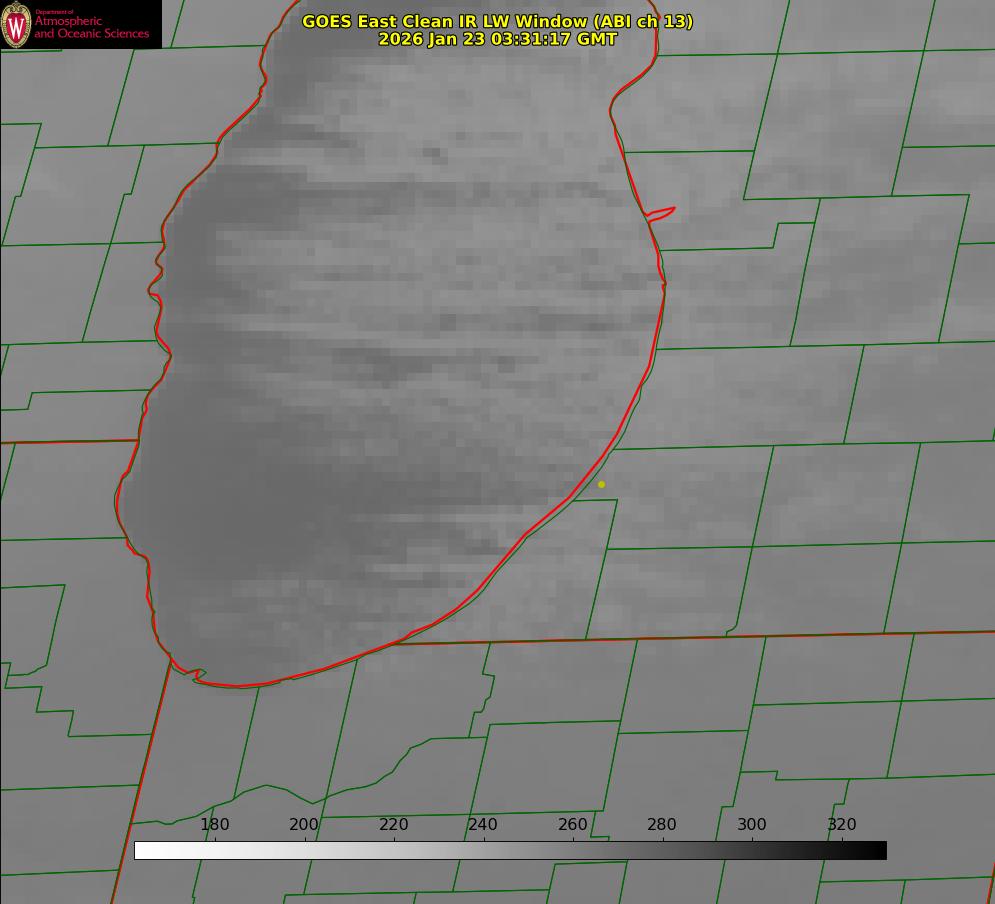The height and width of the screenshot is (904, 995).
Task: Click the UW Atmospheric and Oceanic Sciences logo
Action: tap(81, 24)
